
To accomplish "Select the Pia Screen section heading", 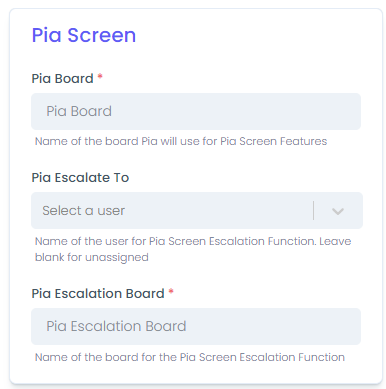I will [84, 35].
